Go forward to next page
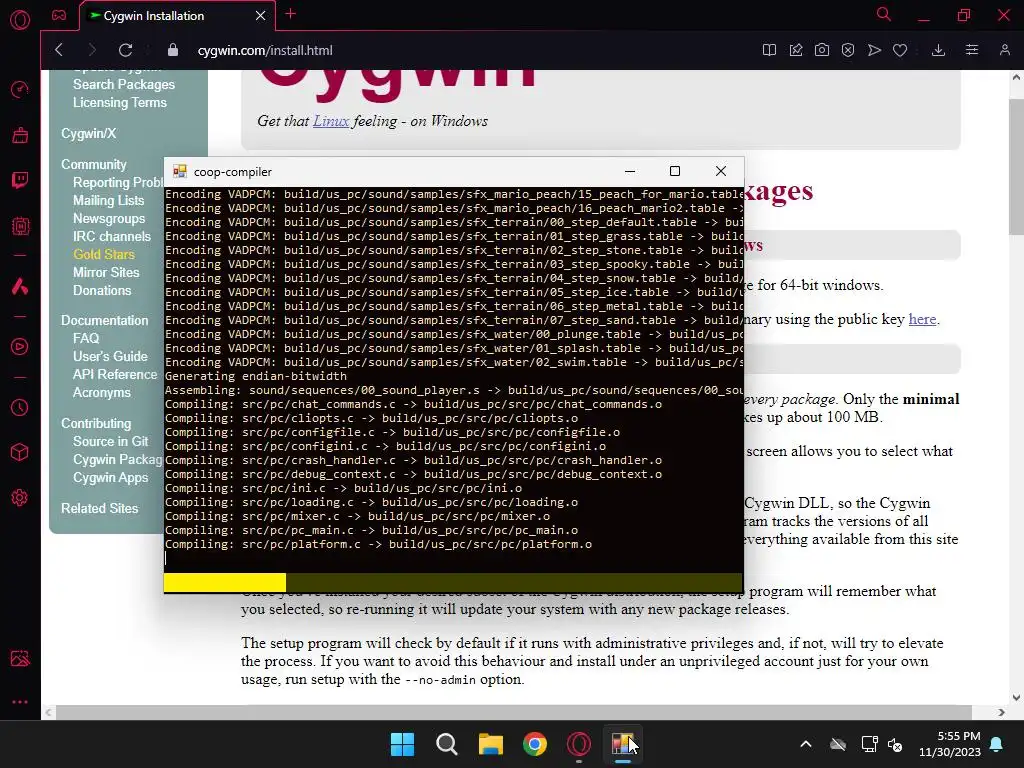This screenshot has width=1024, height=768. pyautogui.click(x=92, y=50)
